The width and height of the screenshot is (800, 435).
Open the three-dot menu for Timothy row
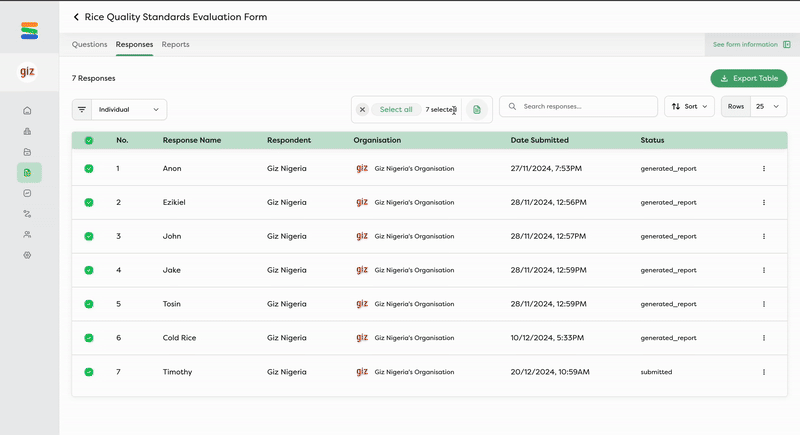coord(764,372)
